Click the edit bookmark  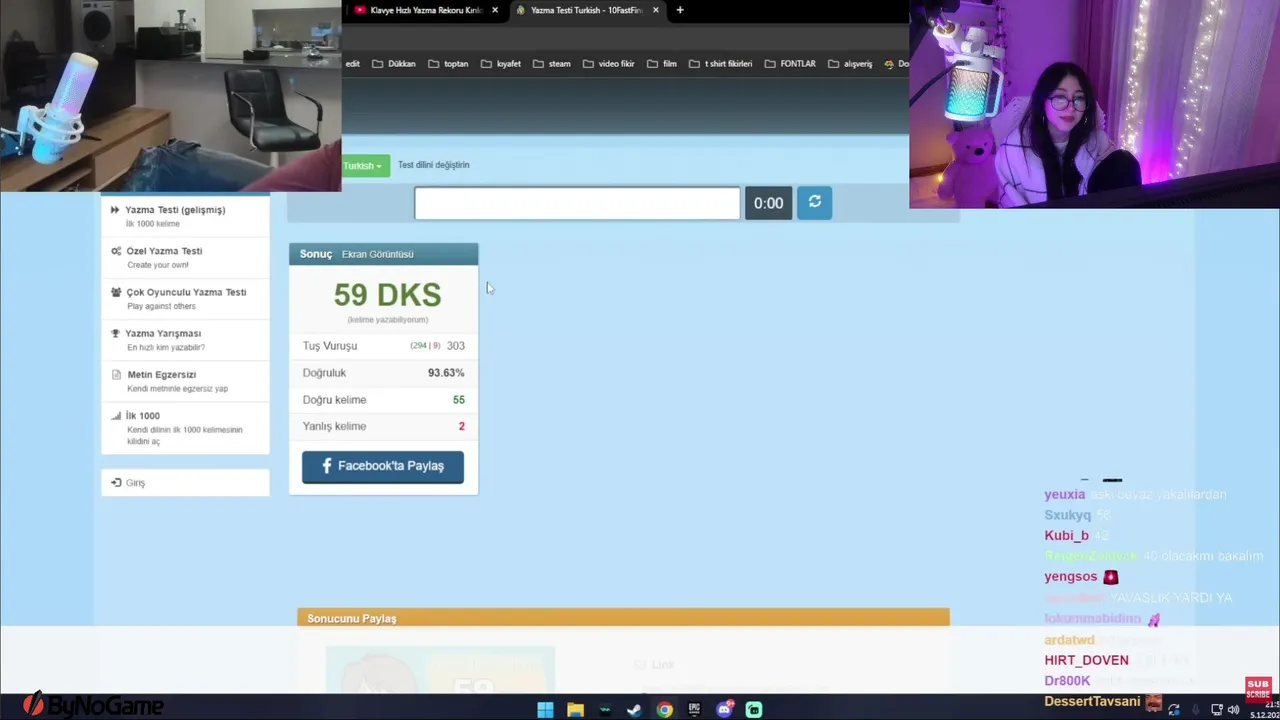352,64
